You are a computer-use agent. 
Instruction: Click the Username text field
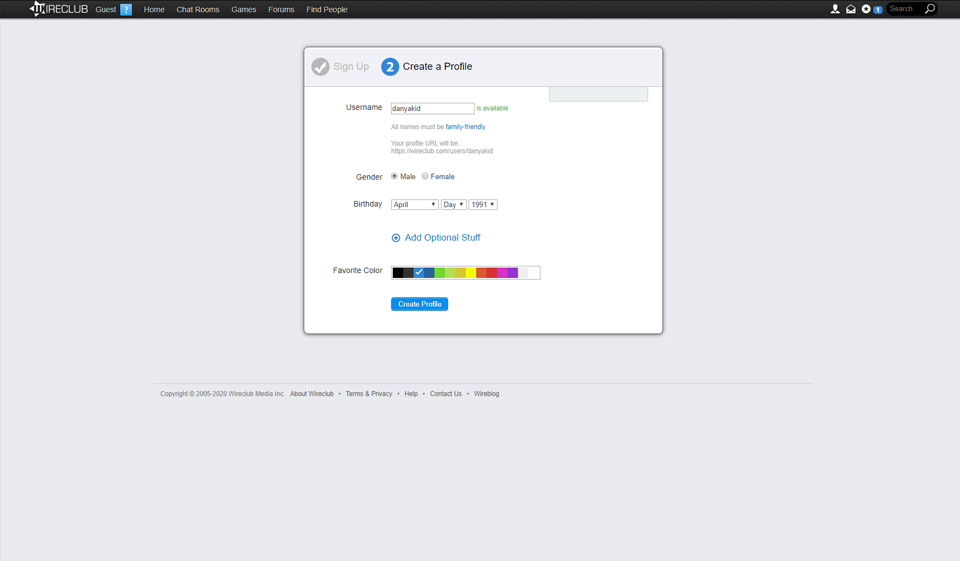pos(432,108)
